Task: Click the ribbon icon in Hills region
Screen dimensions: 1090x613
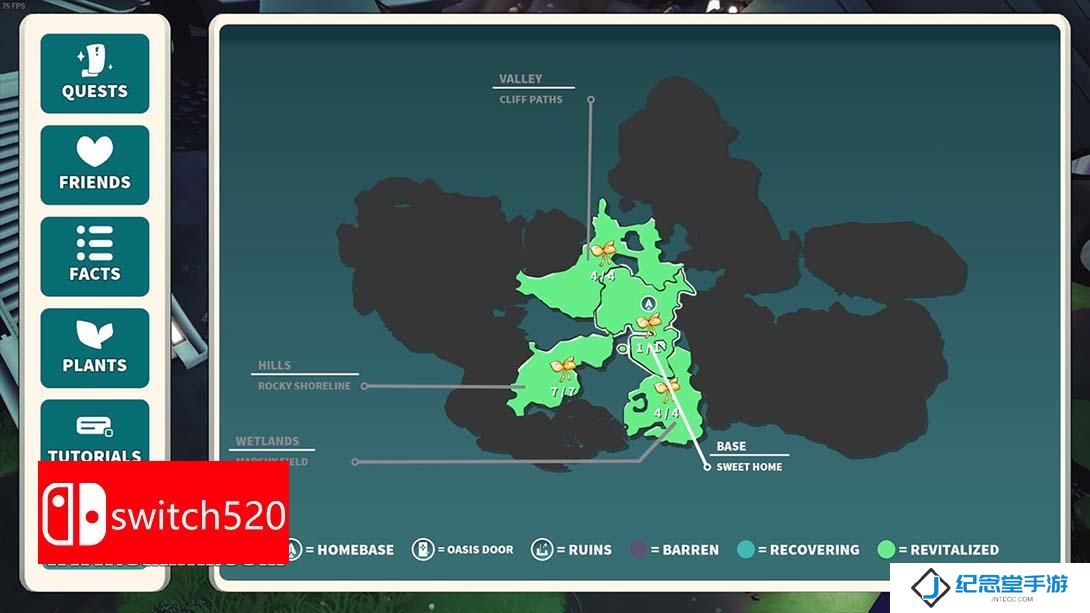Action: click(564, 368)
